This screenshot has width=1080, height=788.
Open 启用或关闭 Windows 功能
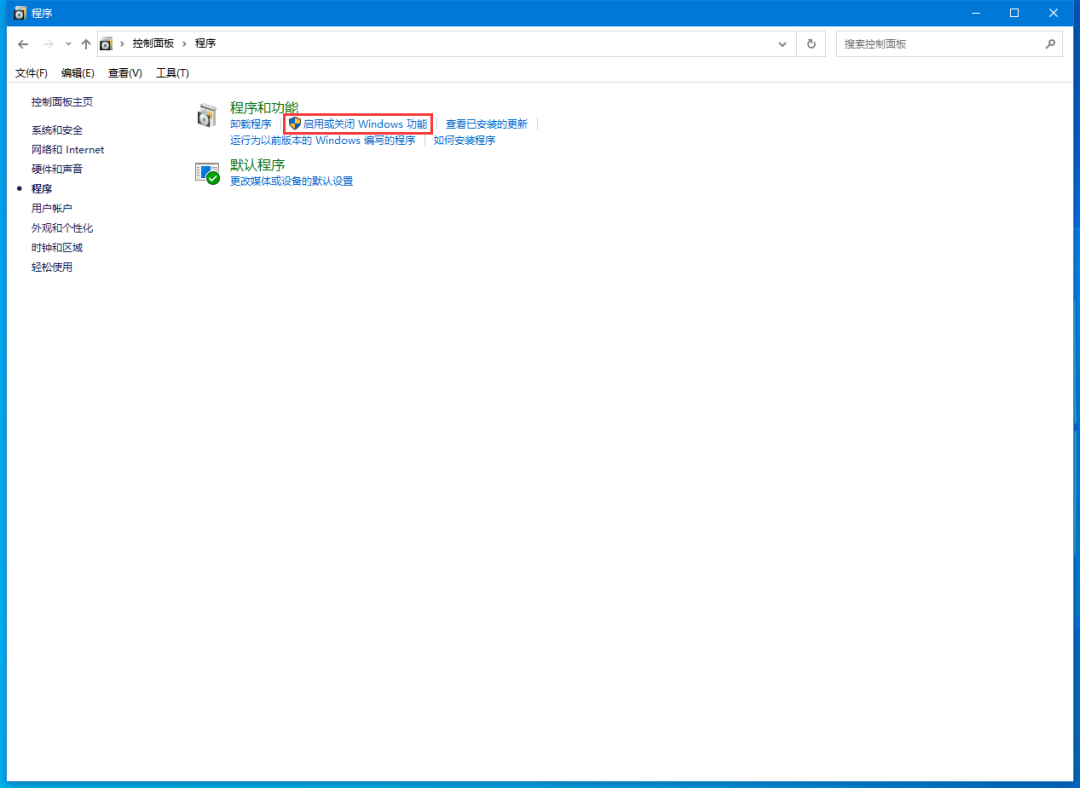365,124
